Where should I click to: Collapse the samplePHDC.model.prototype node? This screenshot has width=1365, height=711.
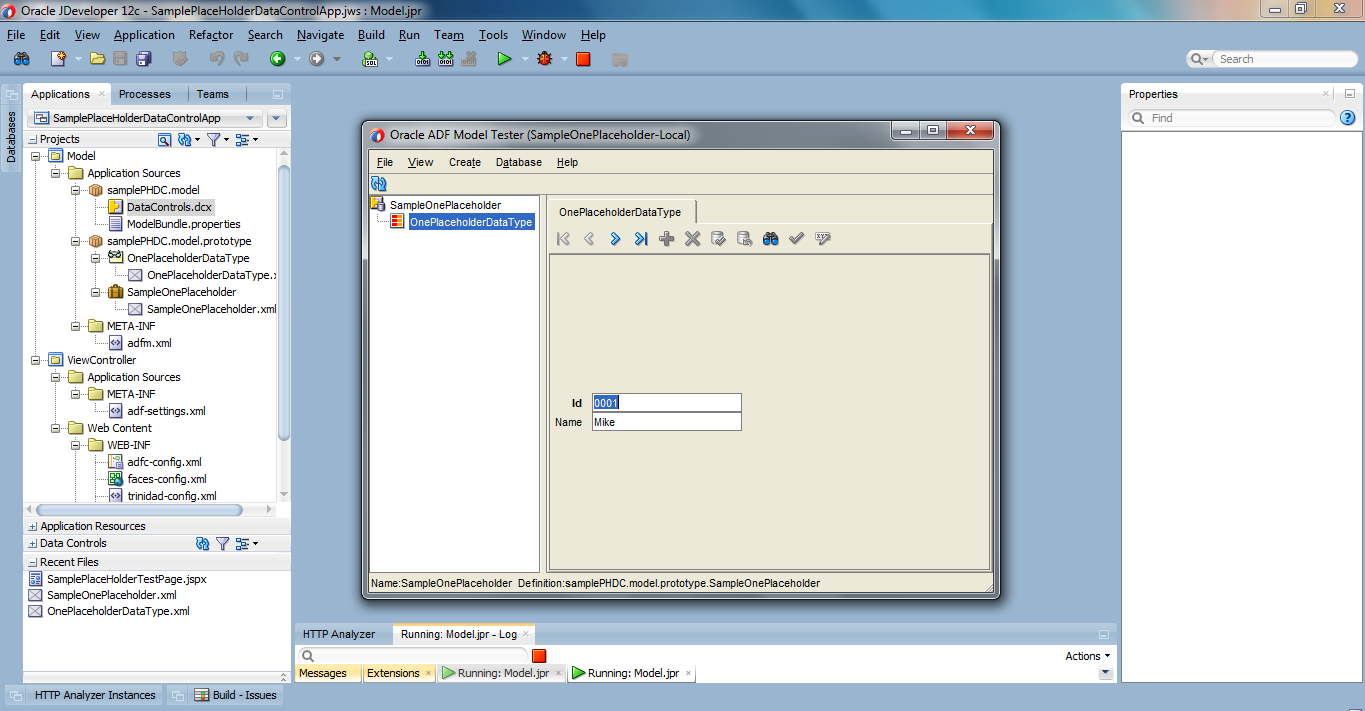pyautogui.click(x=75, y=240)
